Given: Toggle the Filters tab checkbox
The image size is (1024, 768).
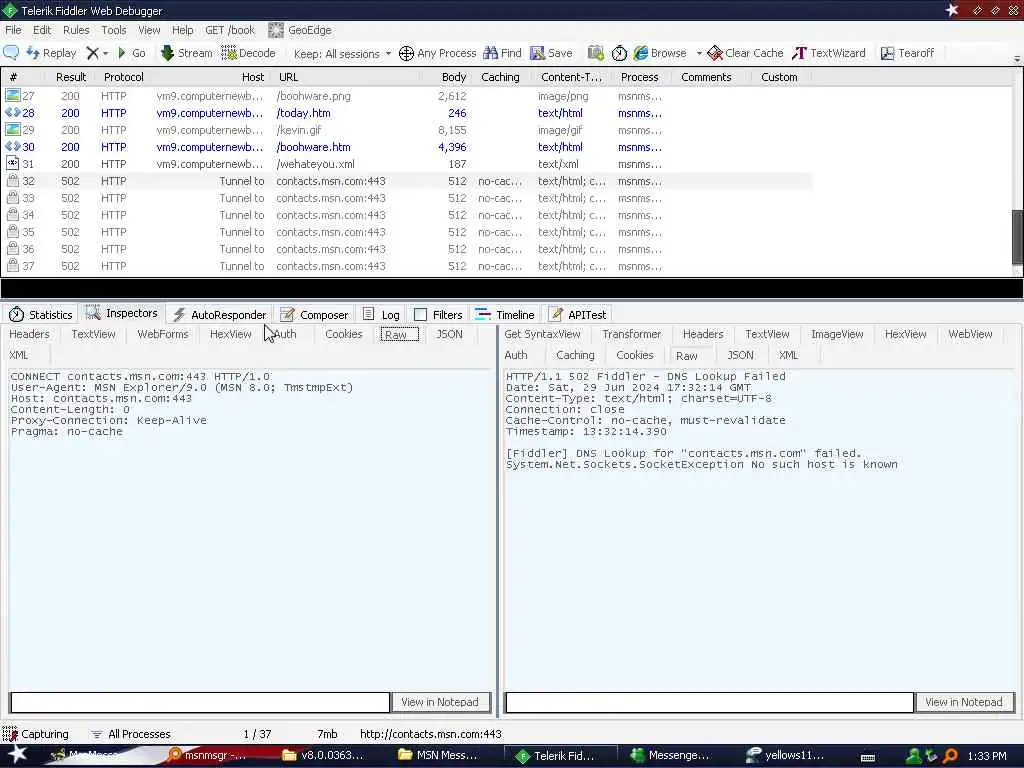Looking at the screenshot, I should [421, 315].
